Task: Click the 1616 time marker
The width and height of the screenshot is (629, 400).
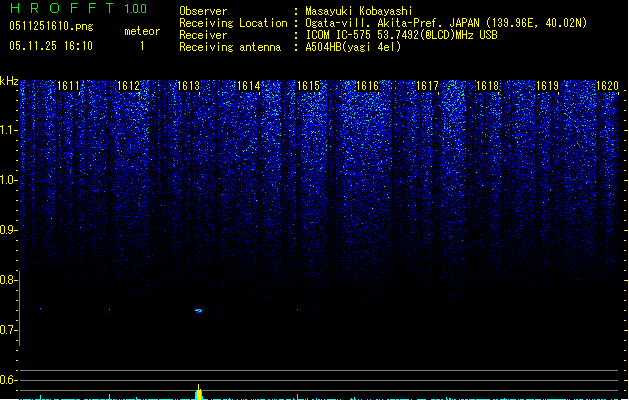Action: 367,86
